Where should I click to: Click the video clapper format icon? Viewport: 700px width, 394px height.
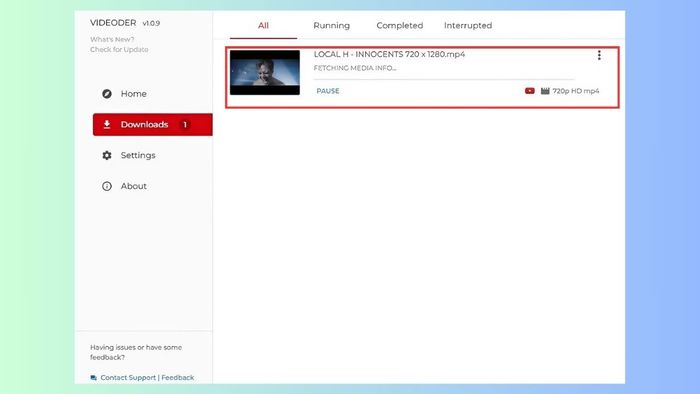coord(545,91)
